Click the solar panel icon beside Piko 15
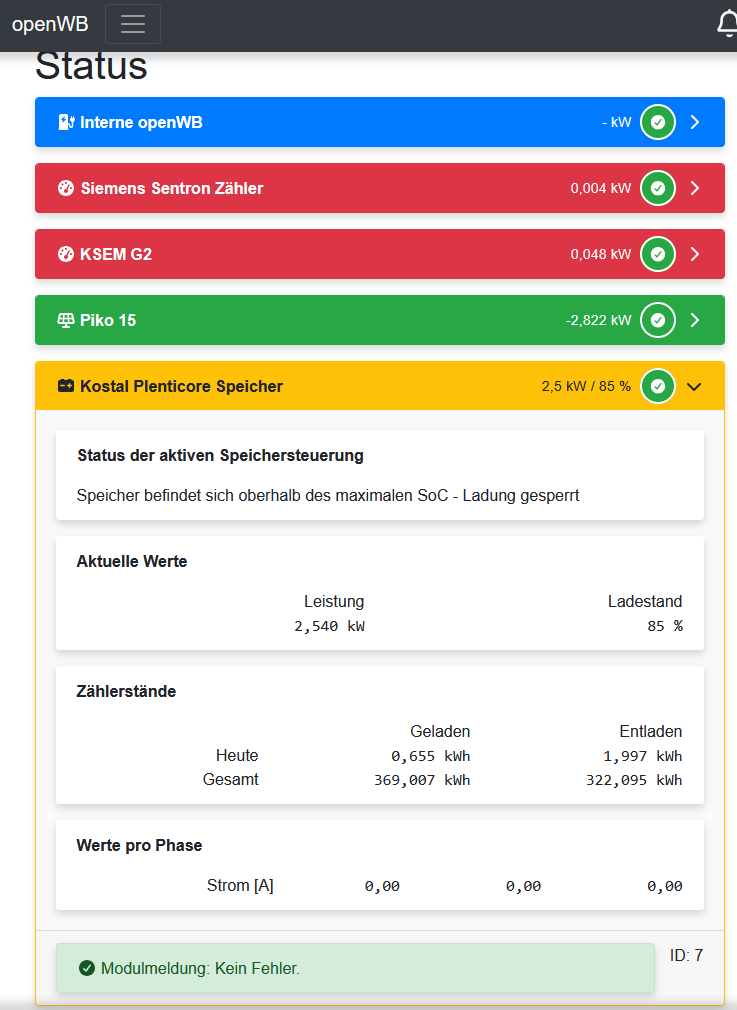Viewport: 737px width, 1010px height. coord(66,320)
